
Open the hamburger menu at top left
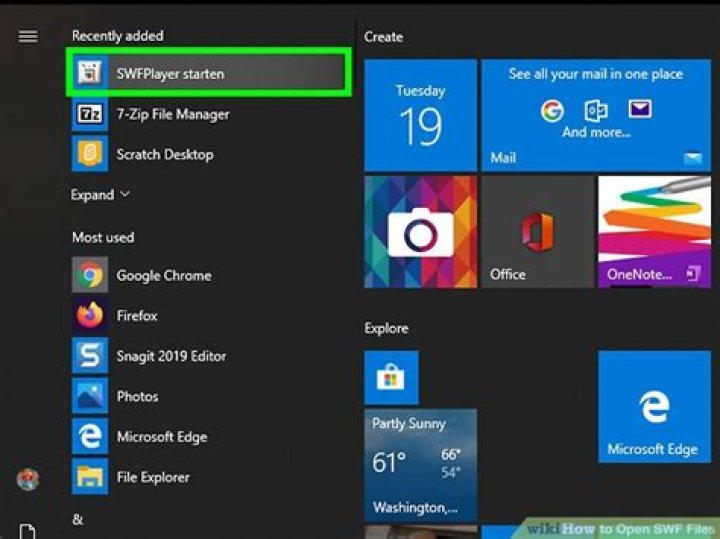[28, 36]
